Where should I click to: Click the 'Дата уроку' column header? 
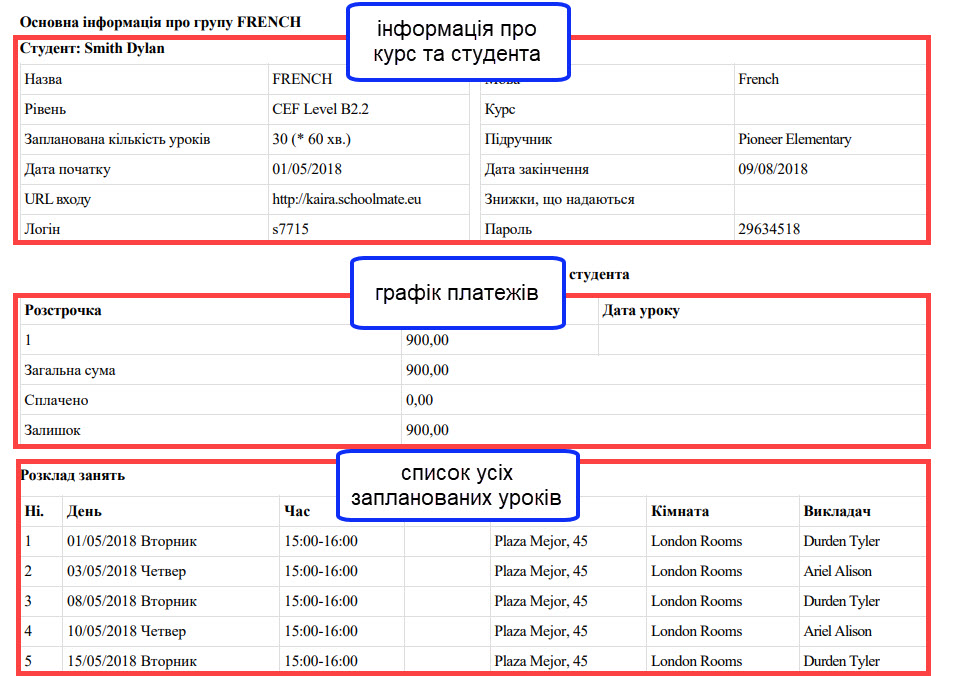click(x=641, y=310)
